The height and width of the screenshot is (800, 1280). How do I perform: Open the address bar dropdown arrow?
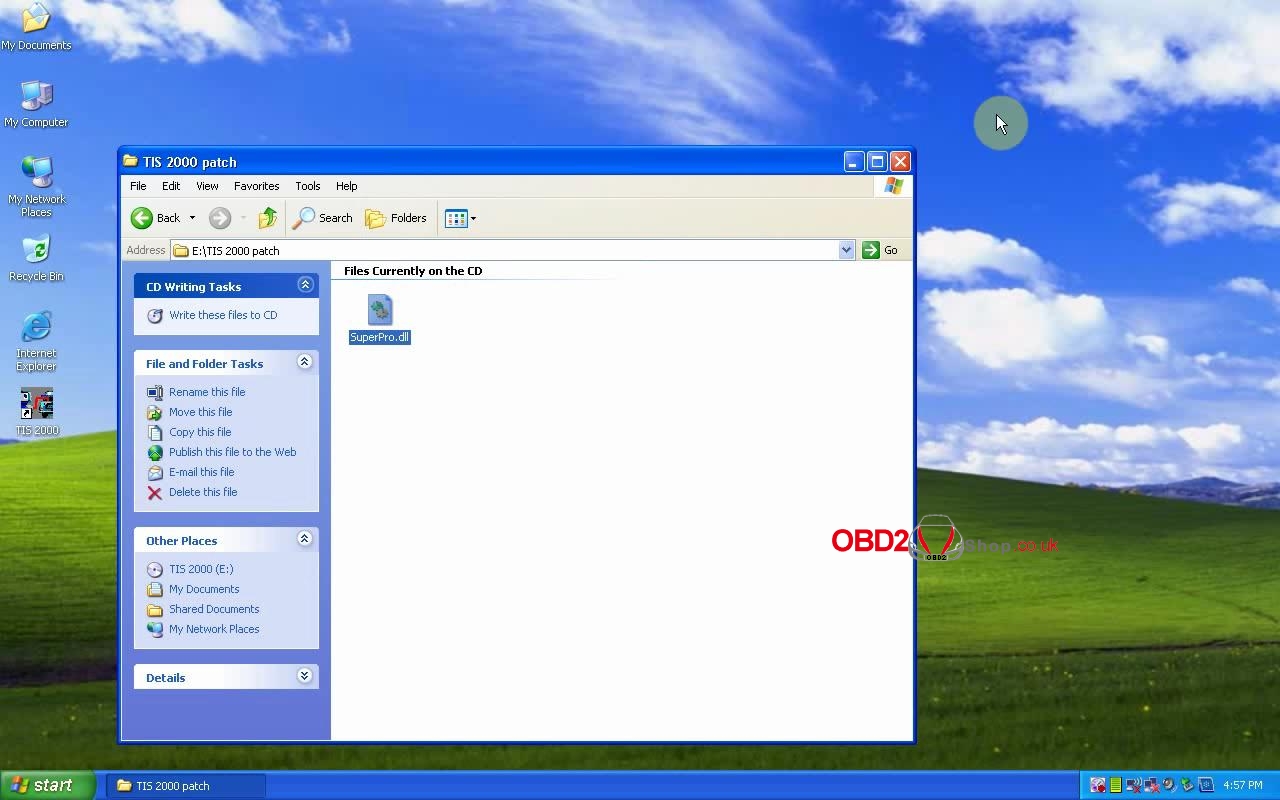point(846,250)
